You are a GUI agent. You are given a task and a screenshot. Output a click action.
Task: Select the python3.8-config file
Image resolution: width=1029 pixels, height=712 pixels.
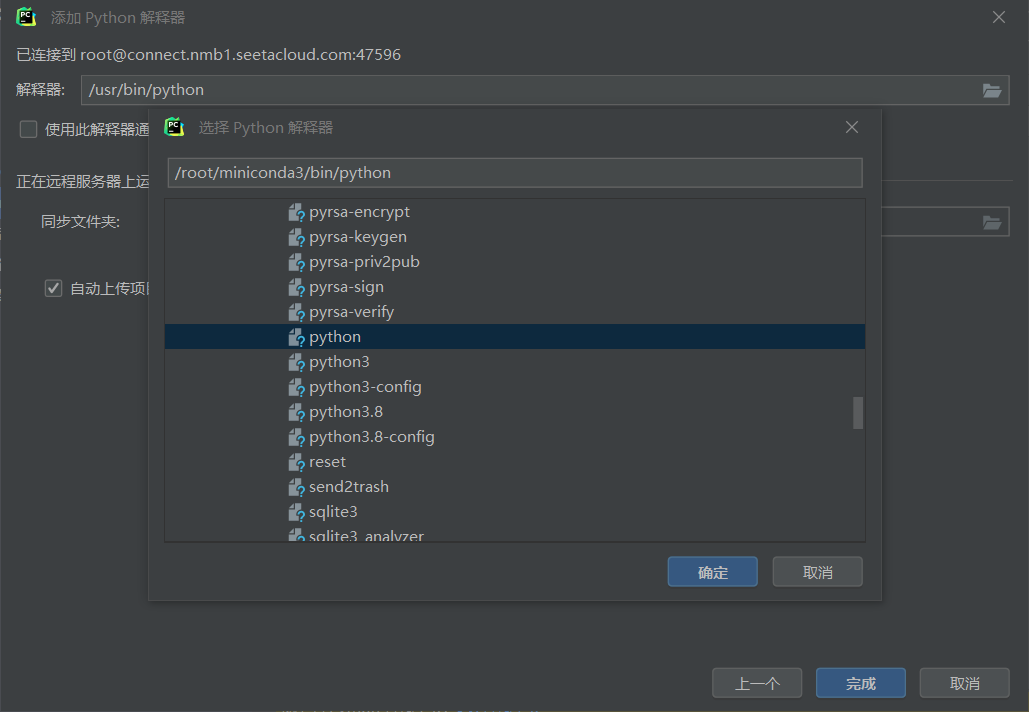[x=371, y=436]
